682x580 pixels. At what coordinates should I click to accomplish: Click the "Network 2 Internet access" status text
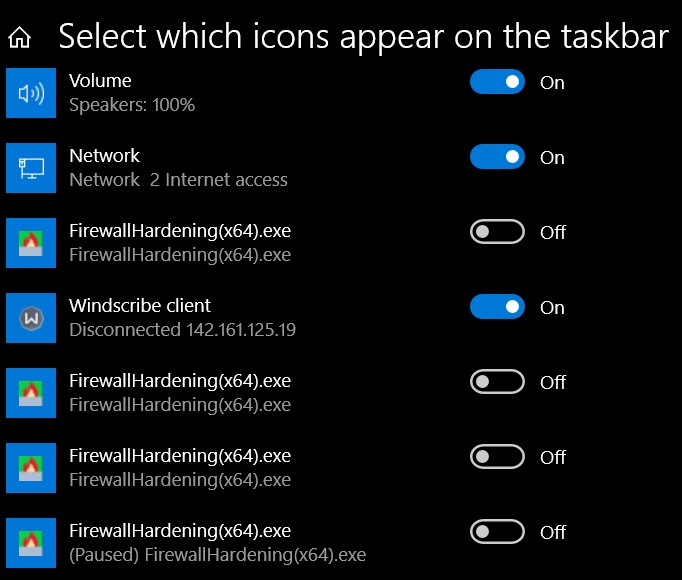[178, 180]
